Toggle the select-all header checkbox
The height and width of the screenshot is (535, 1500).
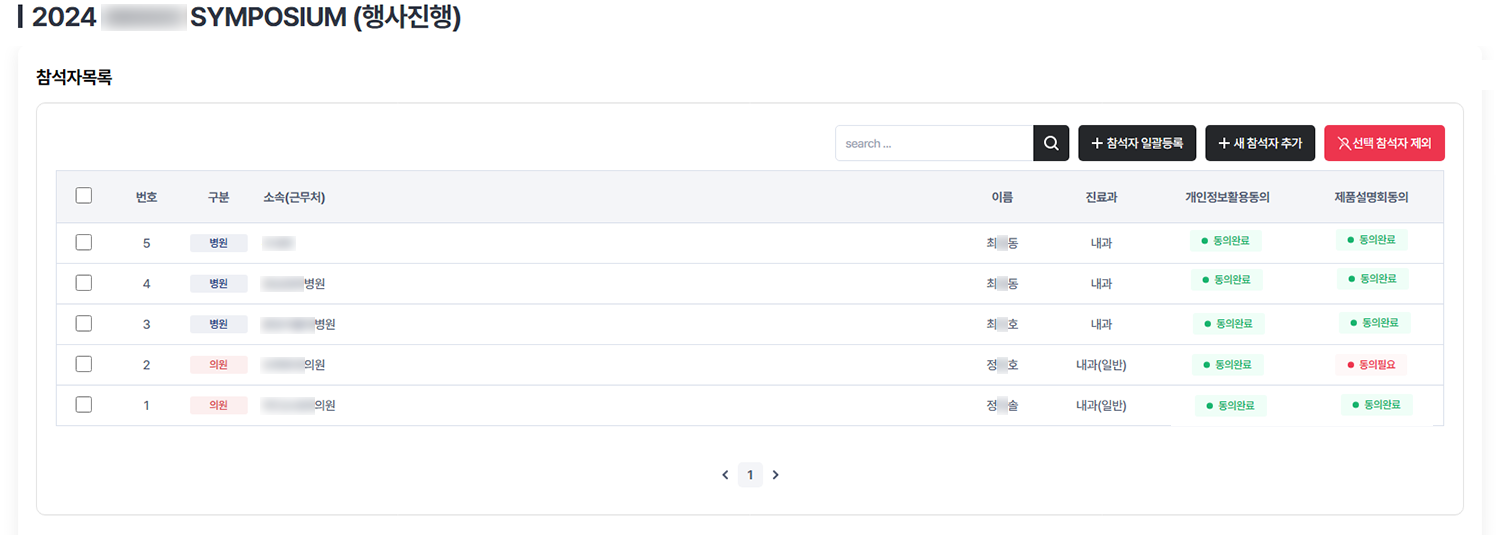click(84, 196)
